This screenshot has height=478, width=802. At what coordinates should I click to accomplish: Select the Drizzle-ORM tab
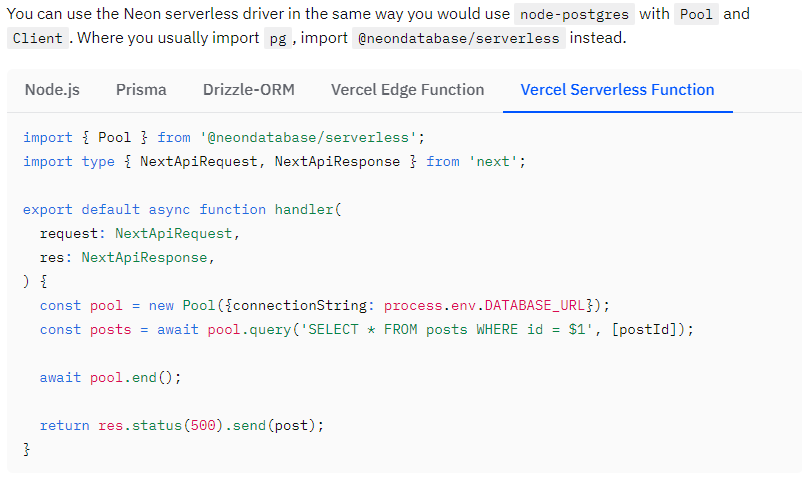click(248, 90)
